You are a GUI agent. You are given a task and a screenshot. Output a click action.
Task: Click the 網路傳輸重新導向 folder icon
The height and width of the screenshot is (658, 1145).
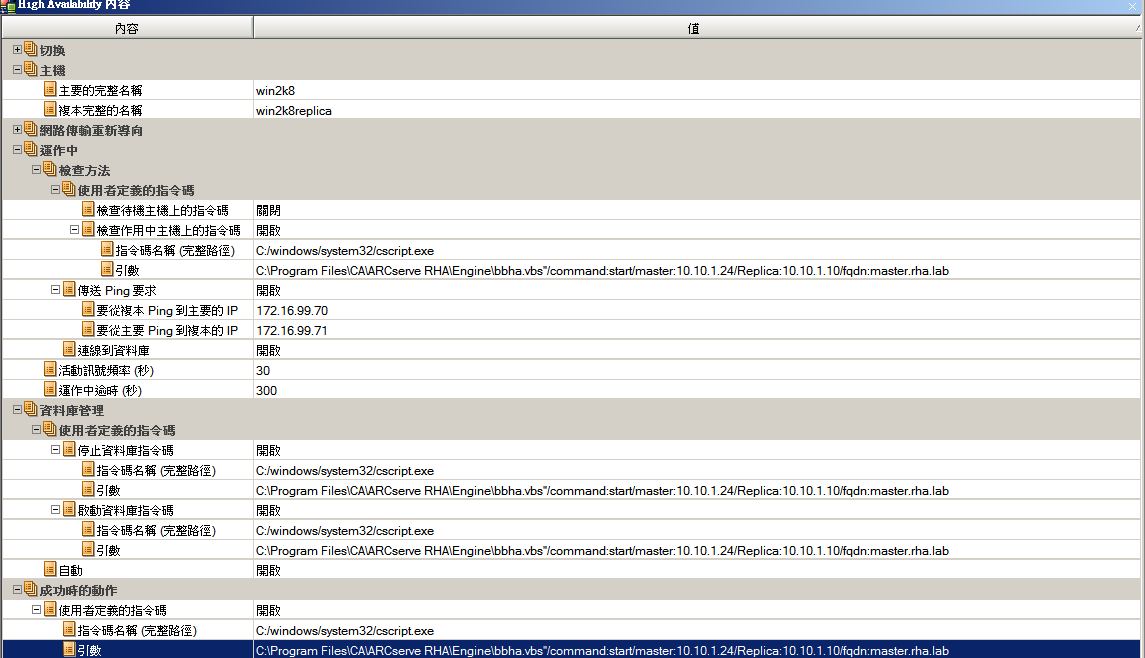31,129
